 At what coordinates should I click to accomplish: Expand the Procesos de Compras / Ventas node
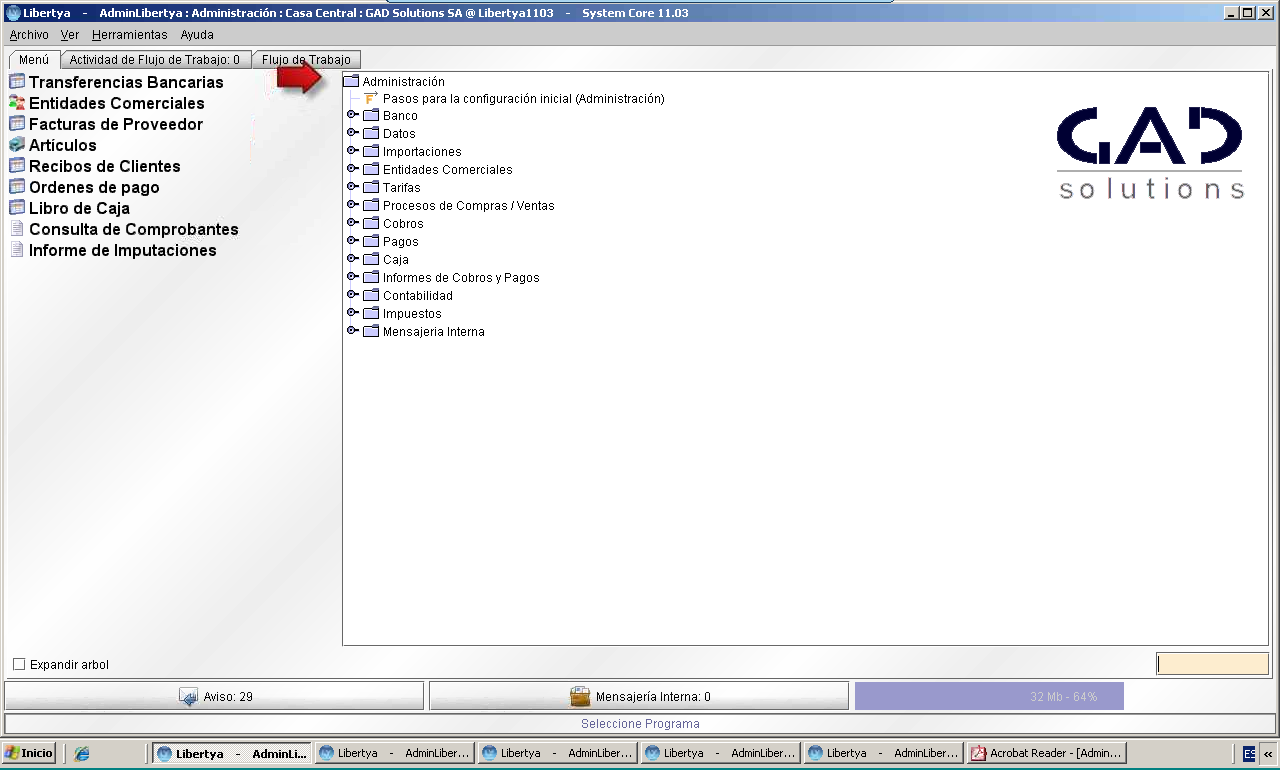pos(352,205)
